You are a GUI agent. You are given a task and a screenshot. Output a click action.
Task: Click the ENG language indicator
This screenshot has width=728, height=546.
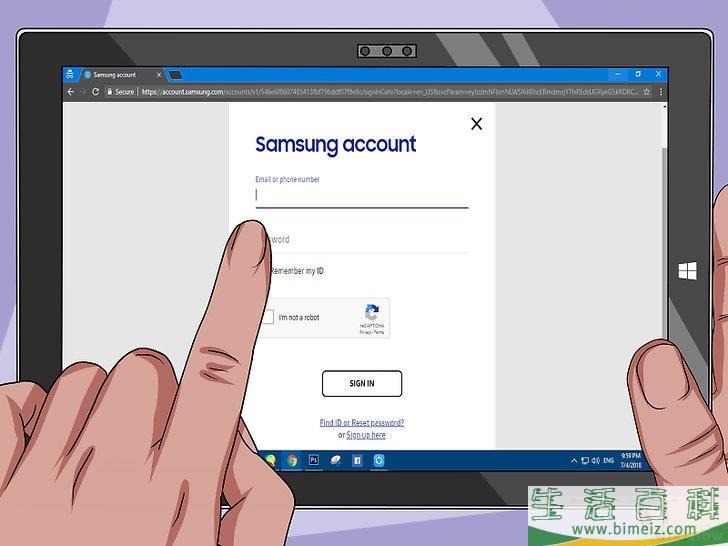pos(609,461)
